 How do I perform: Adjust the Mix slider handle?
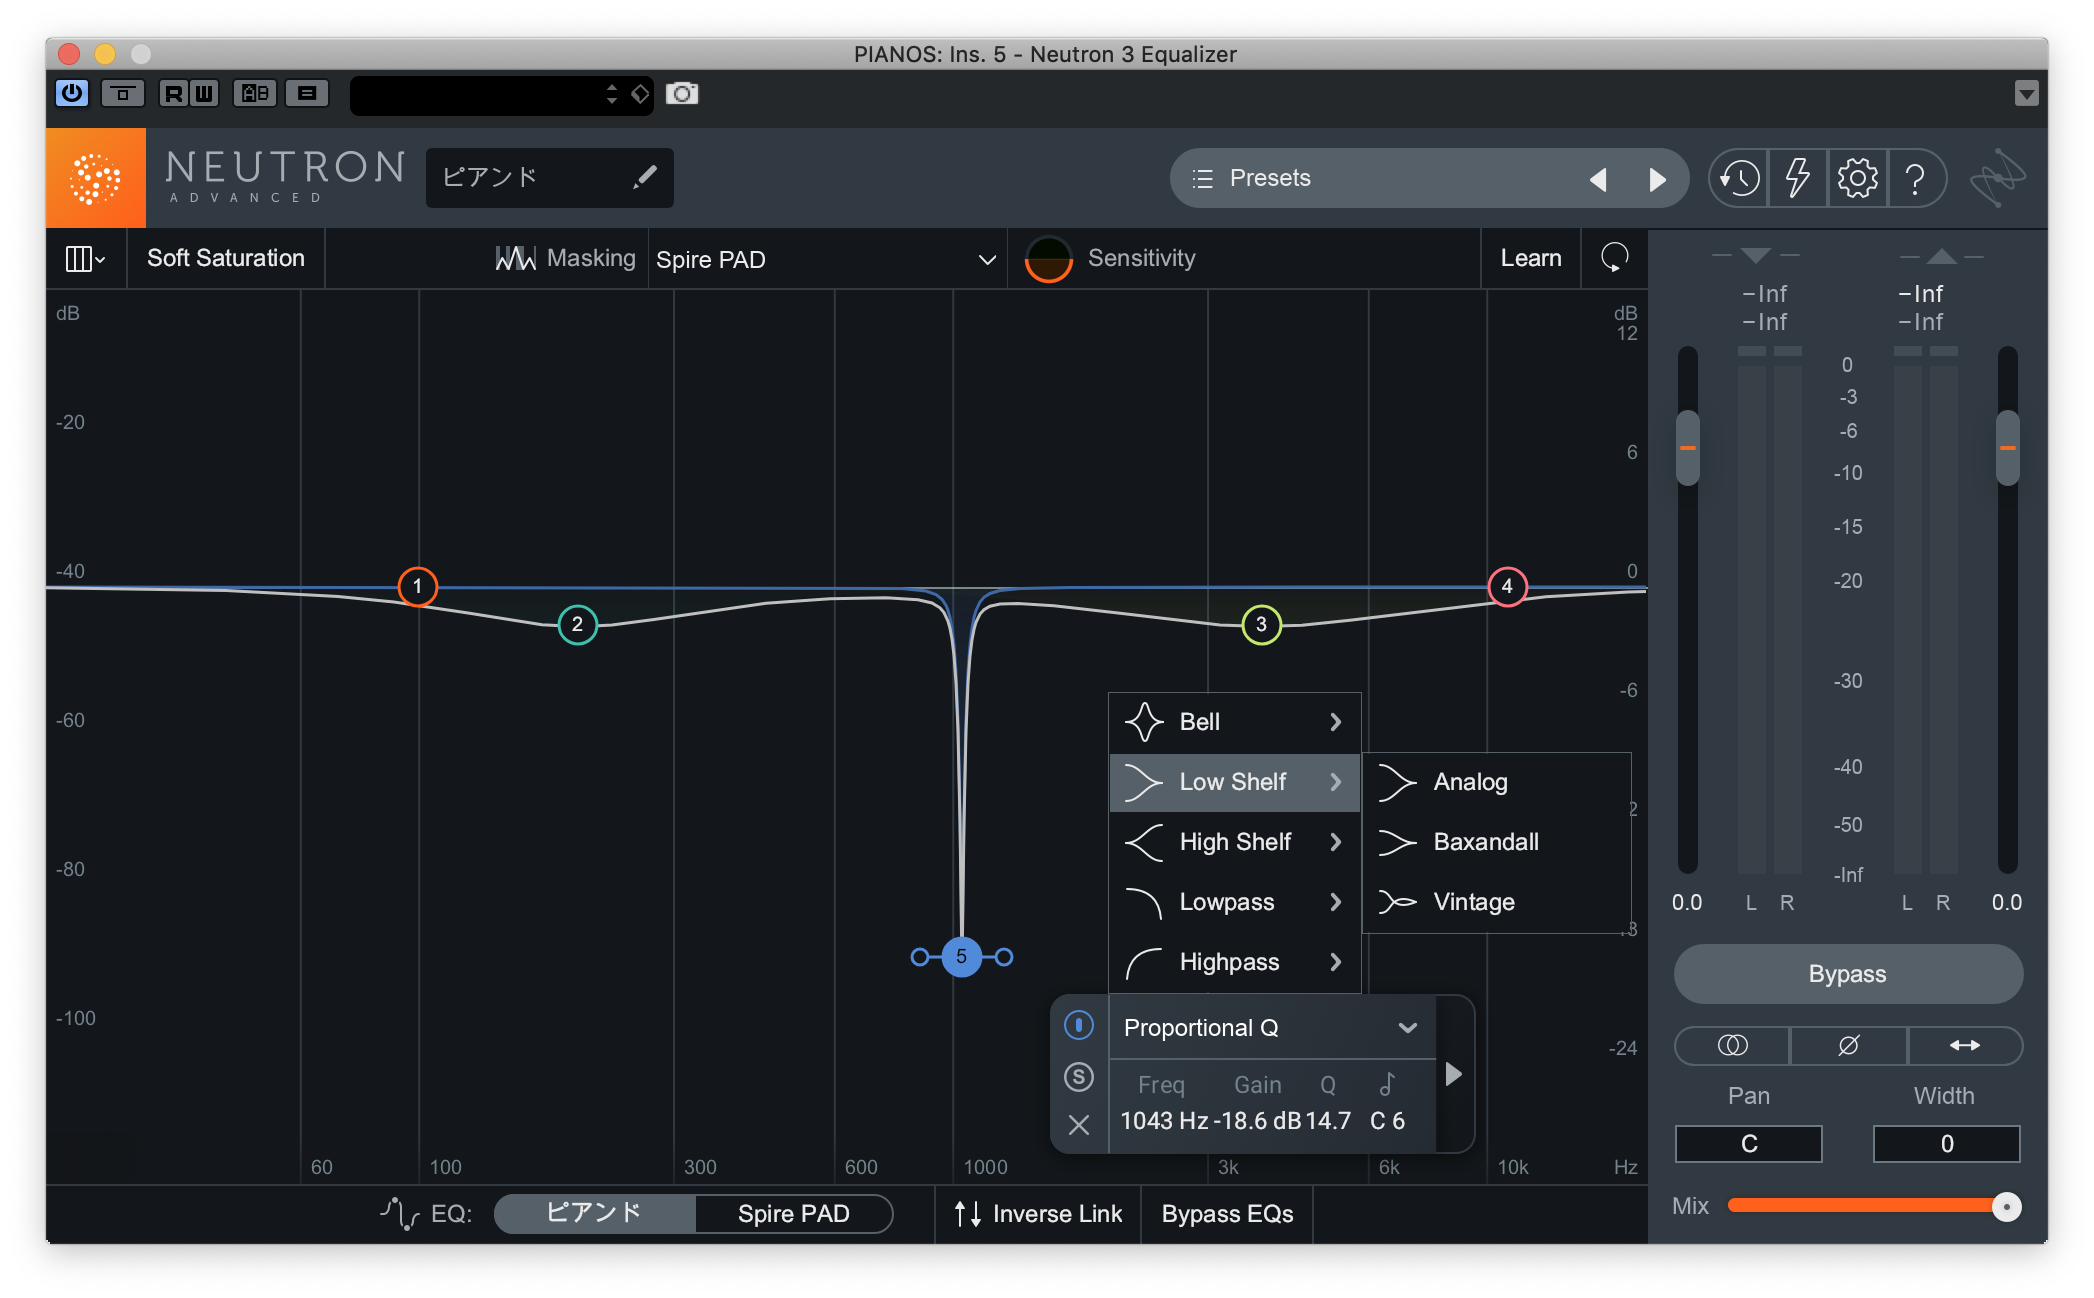[2006, 1207]
